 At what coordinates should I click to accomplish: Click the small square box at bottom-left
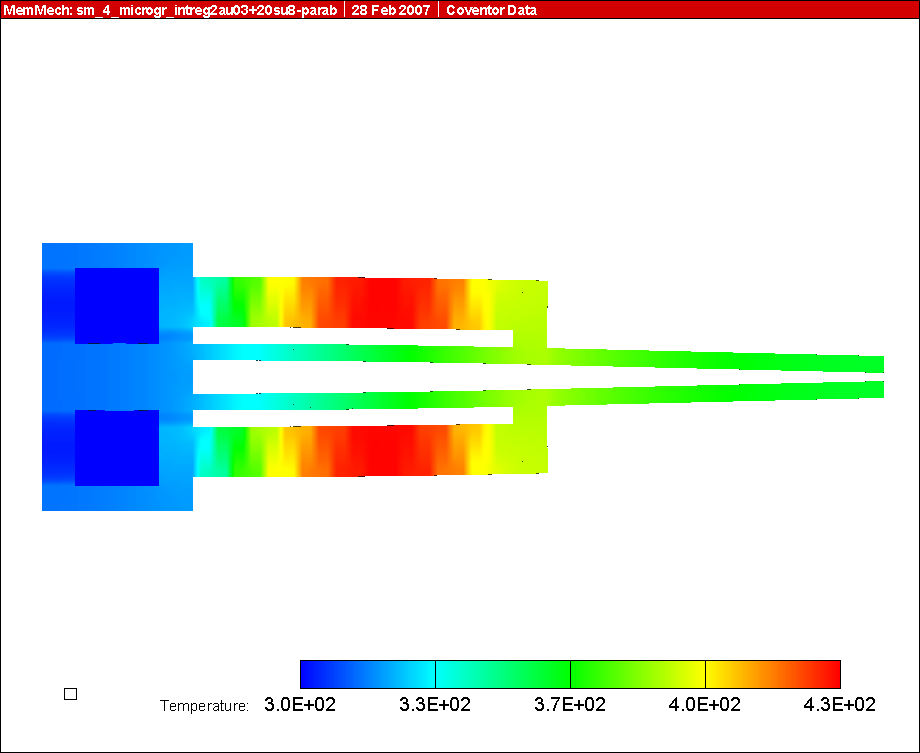pos(70,694)
